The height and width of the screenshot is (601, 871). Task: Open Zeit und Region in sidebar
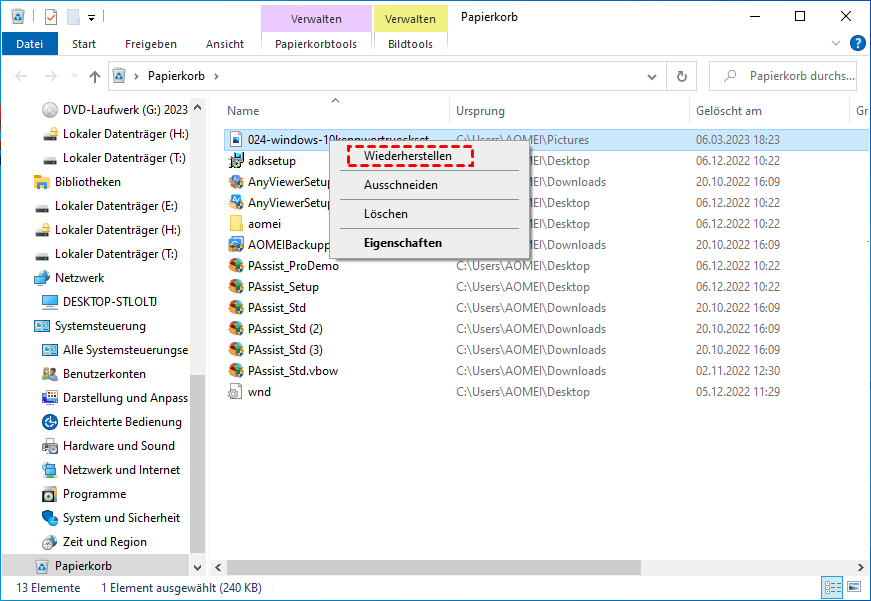pos(104,542)
